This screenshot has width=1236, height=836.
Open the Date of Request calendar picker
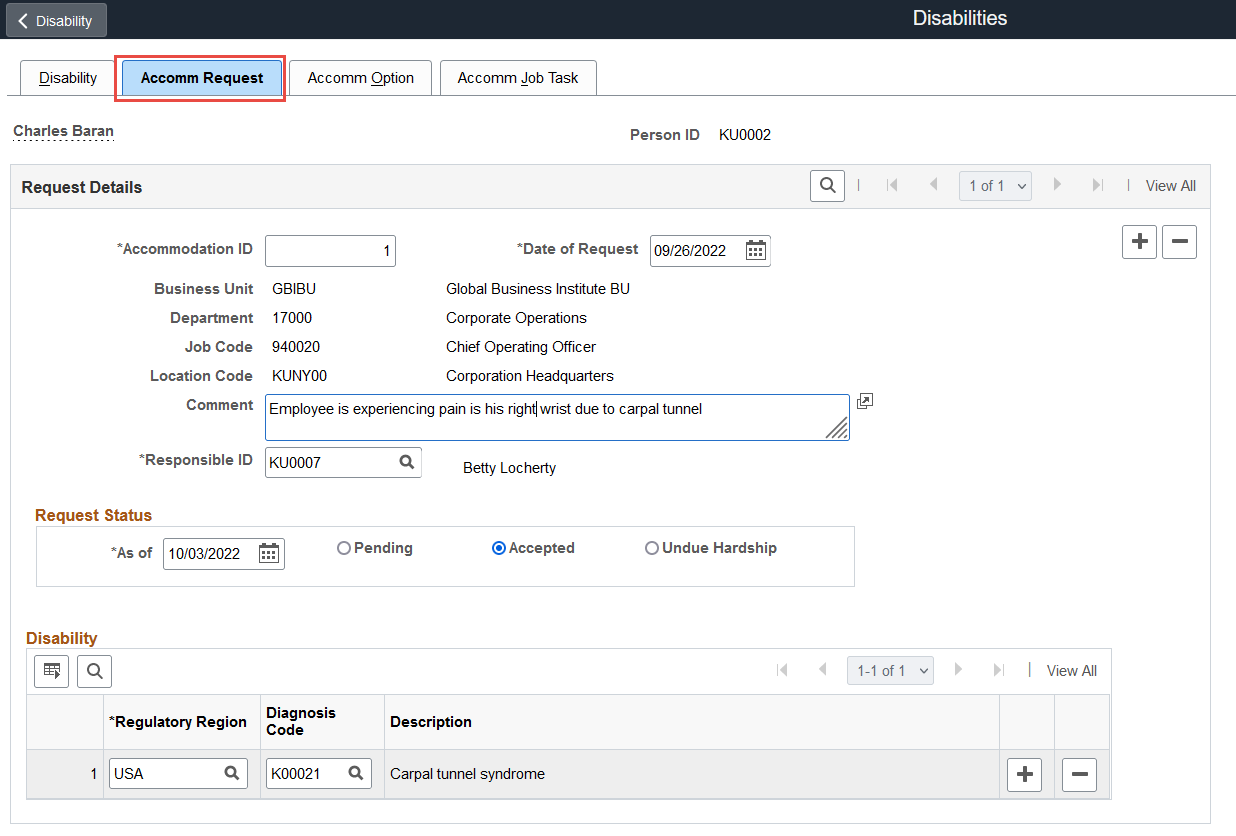click(756, 251)
